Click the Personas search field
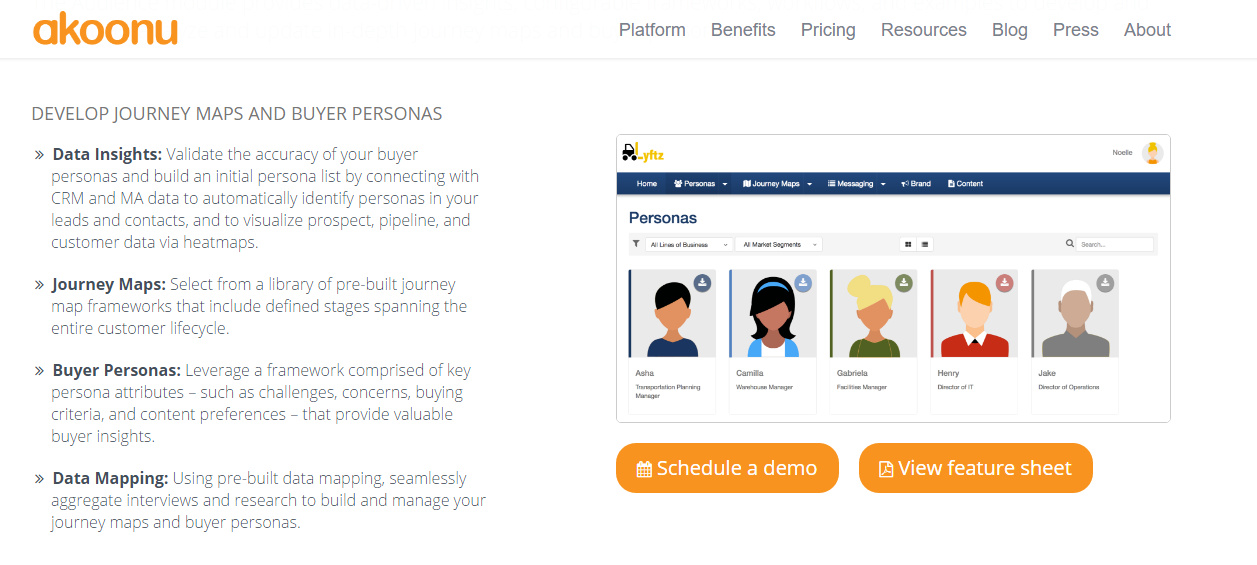Viewport: 1257px width, 565px height. (x=1115, y=244)
